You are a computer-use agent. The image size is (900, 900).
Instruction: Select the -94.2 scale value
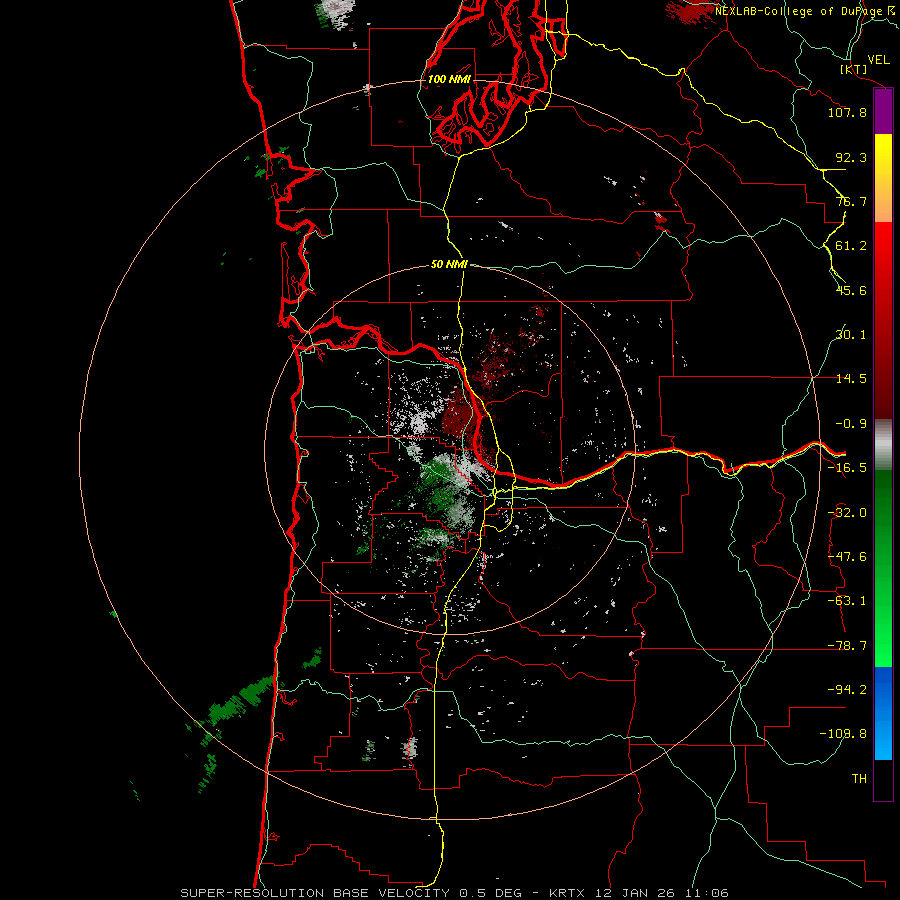847,690
